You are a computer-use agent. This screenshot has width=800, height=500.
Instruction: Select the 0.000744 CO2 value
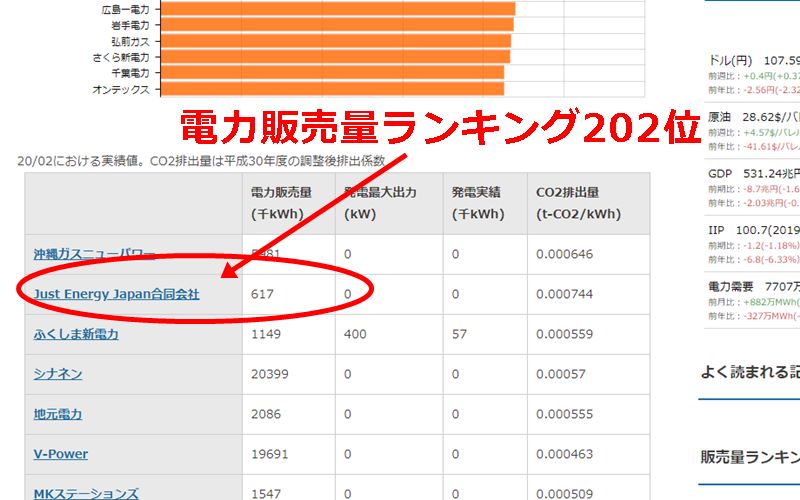(564, 294)
